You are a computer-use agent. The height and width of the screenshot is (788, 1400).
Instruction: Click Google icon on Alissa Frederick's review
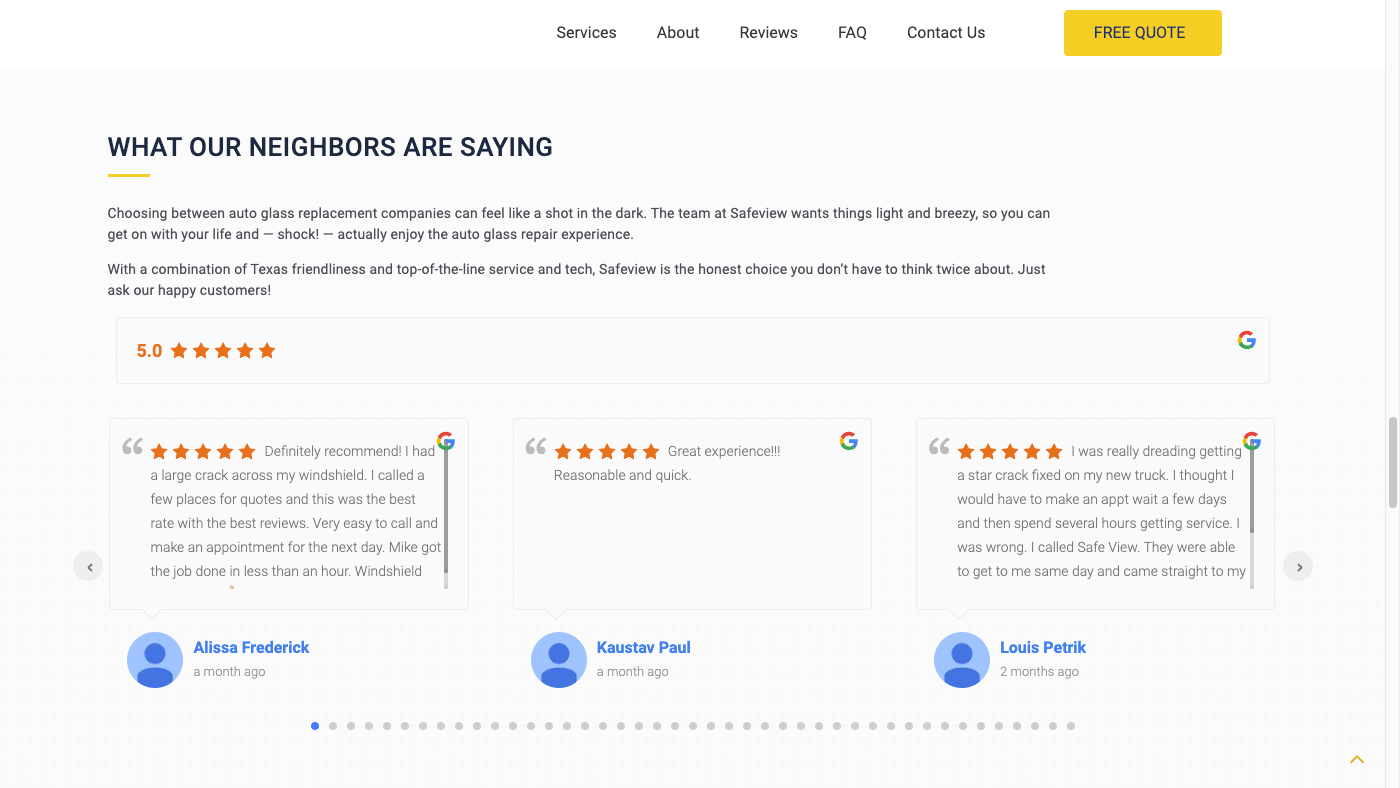pyautogui.click(x=446, y=441)
